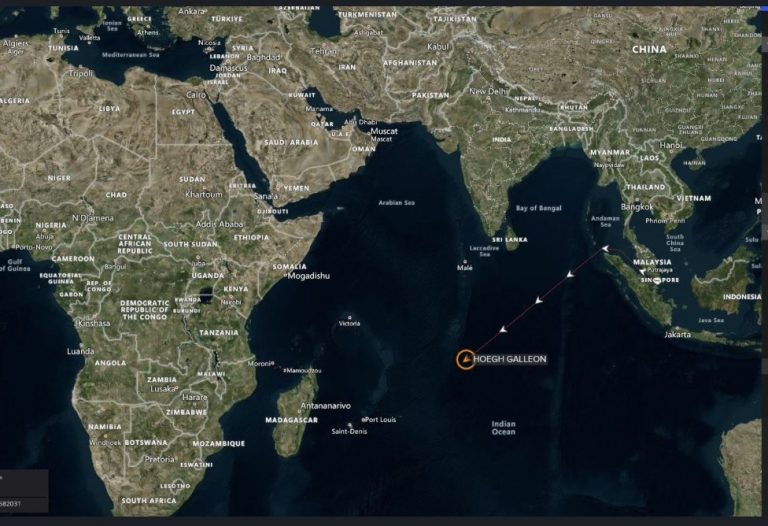Click the Pretoria city label
Image resolution: width=768 pixels, height=526 pixels.
(x=159, y=459)
